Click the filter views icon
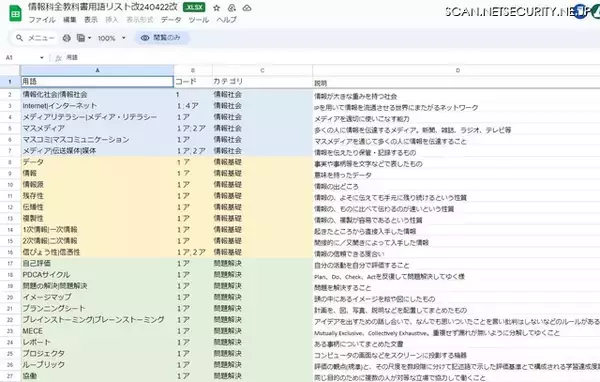The height and width of the screenshot is (382, 600). [x=81, y=38]
